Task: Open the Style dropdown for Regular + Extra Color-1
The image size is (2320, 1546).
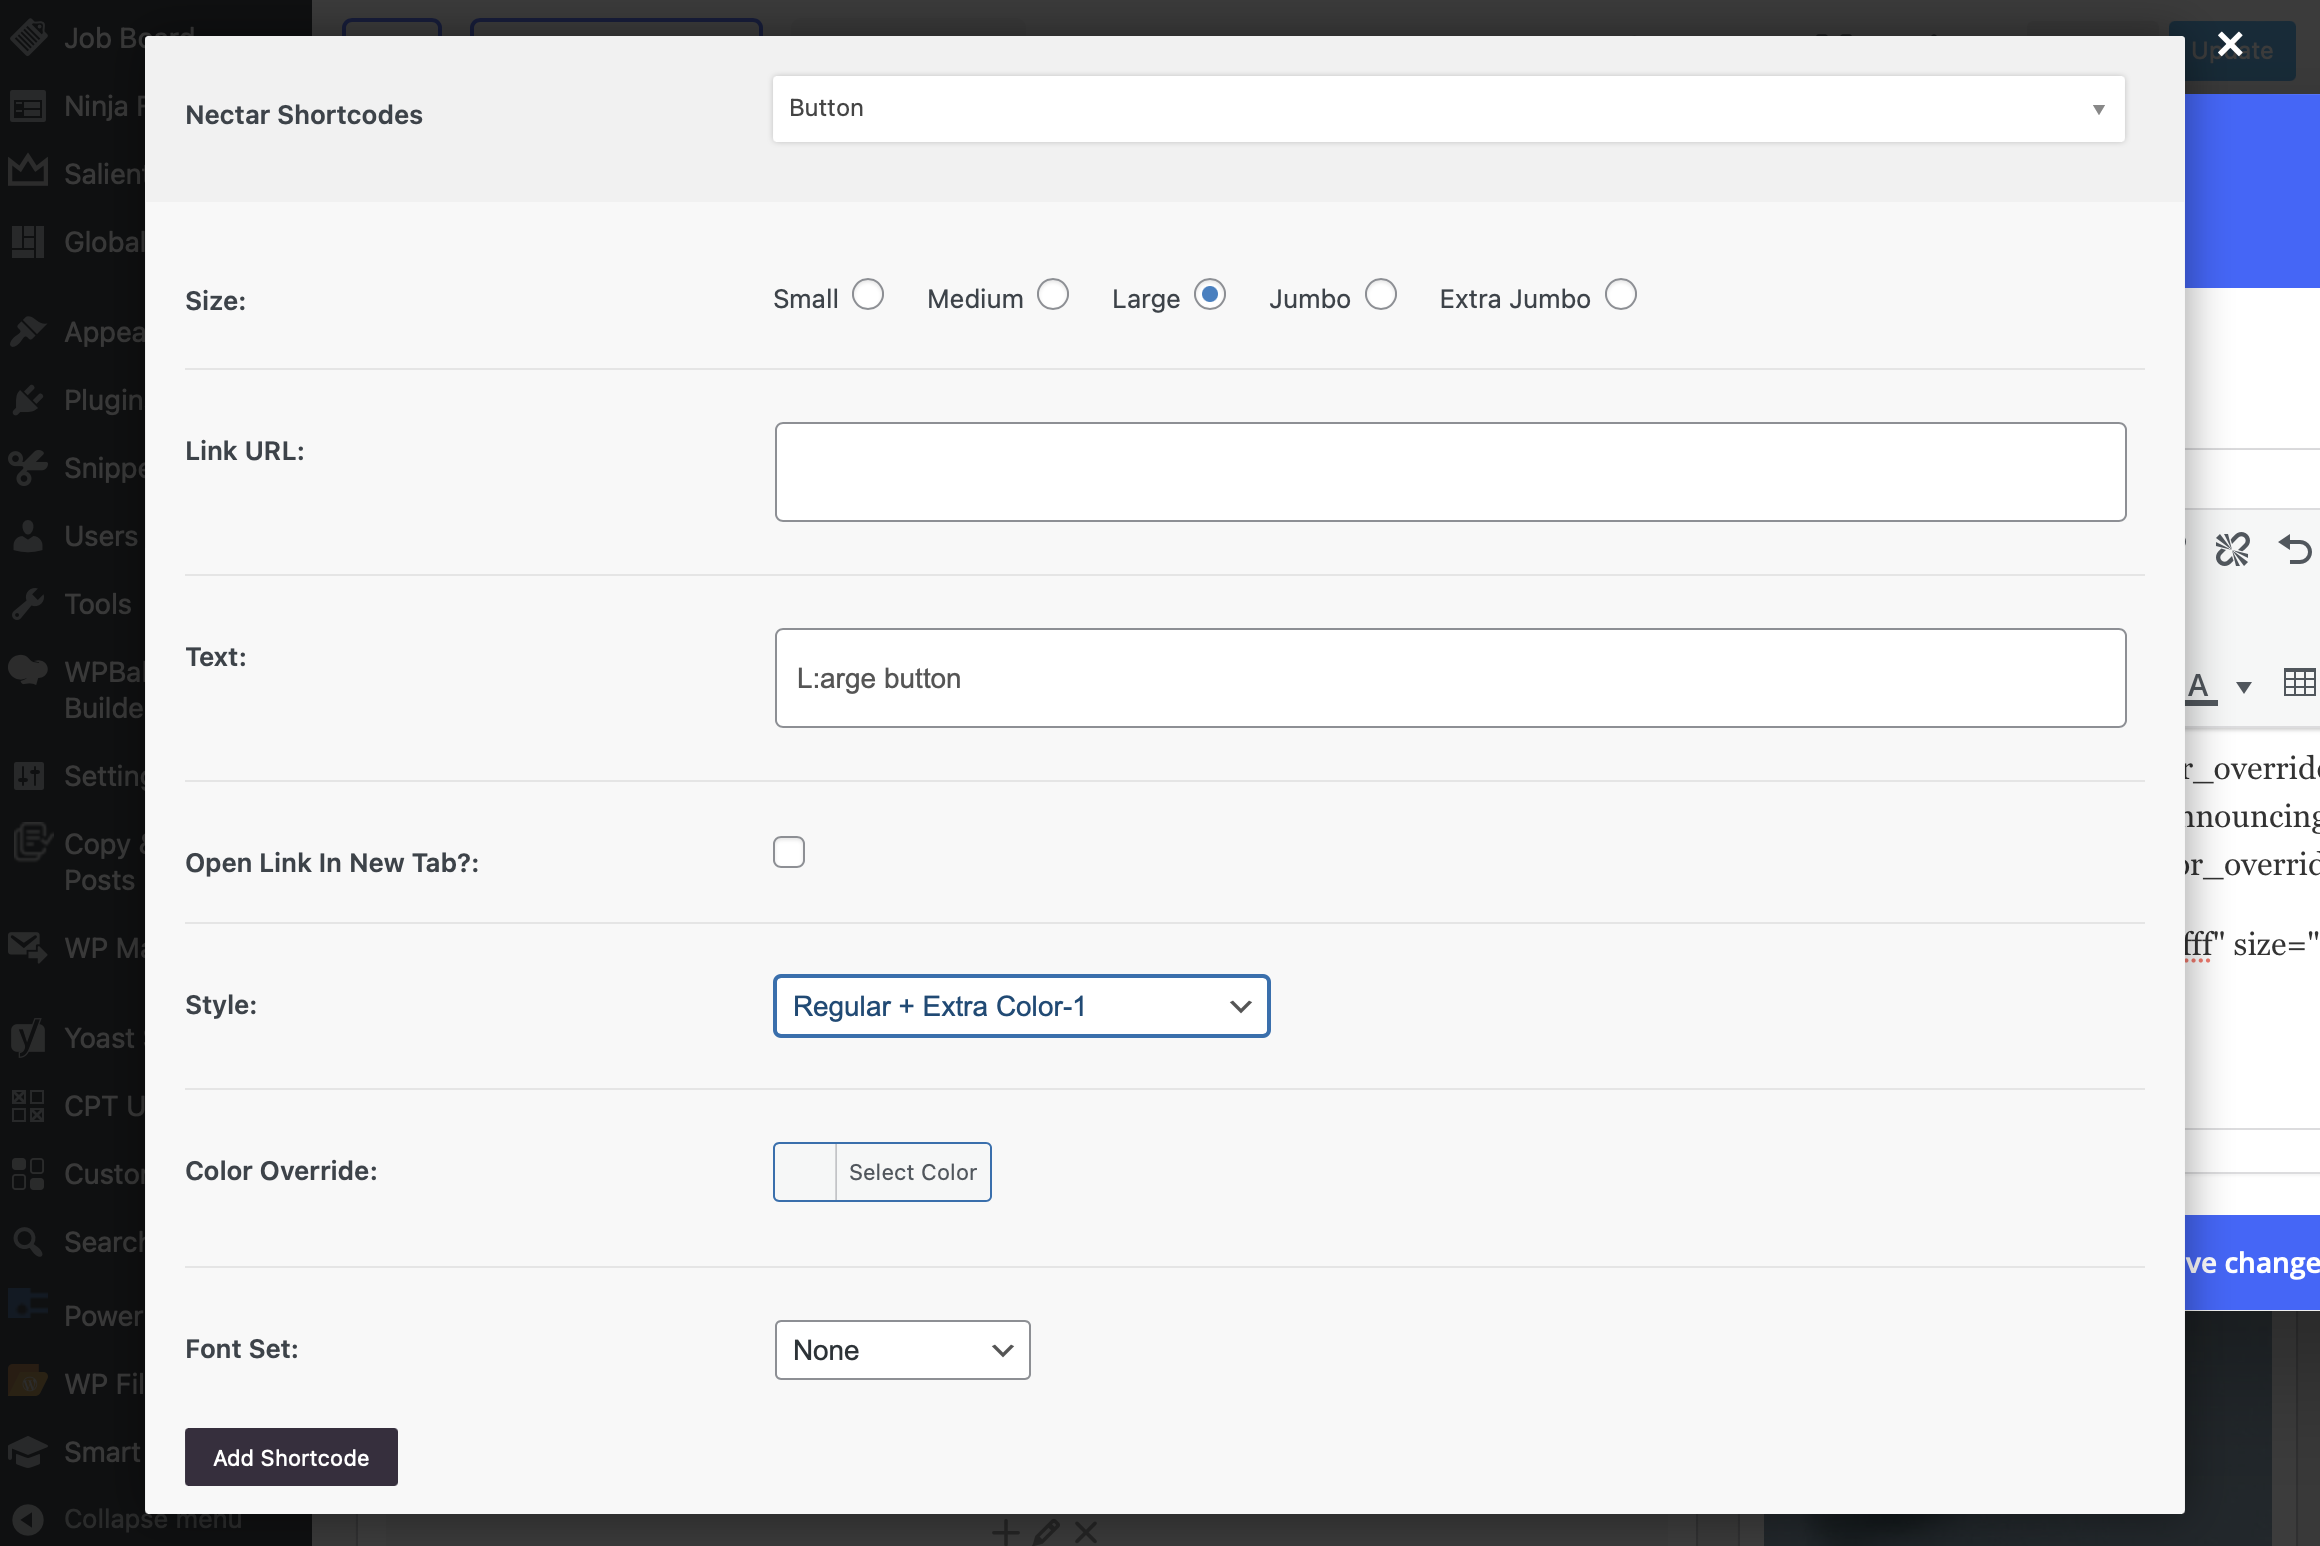Action: (x=1020, y=1006)
